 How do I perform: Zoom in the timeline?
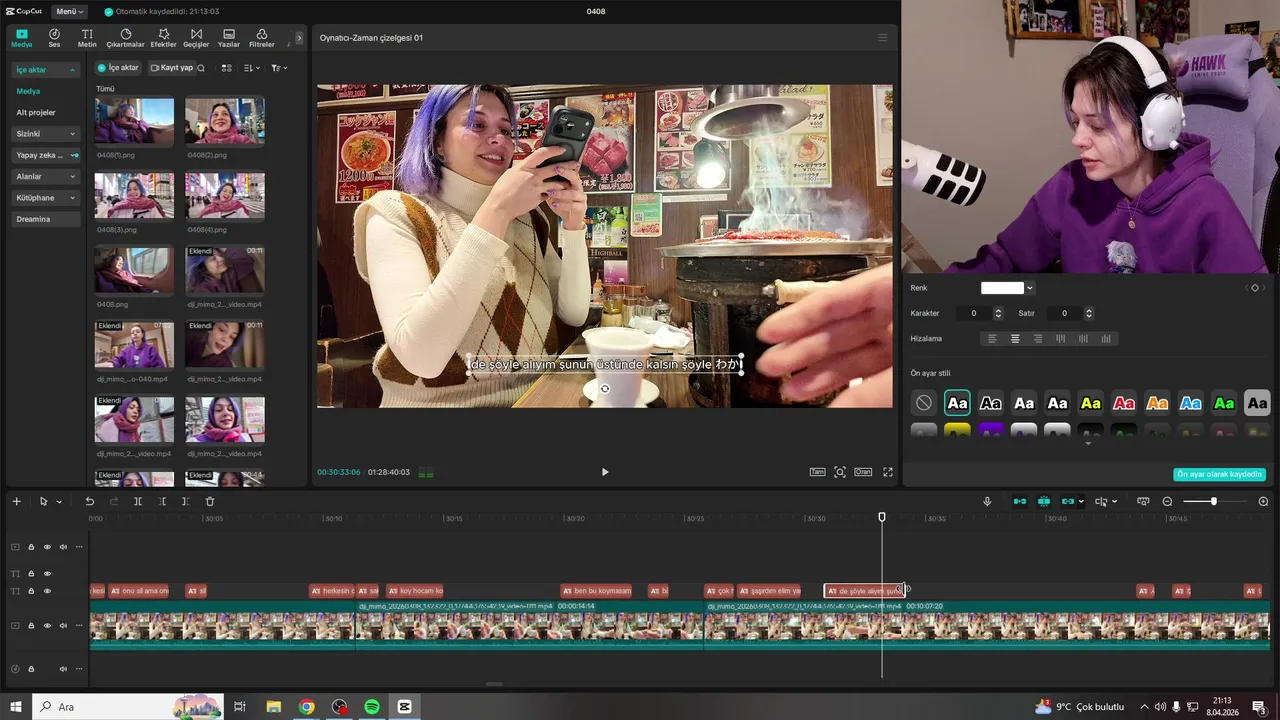[1263, 501]
